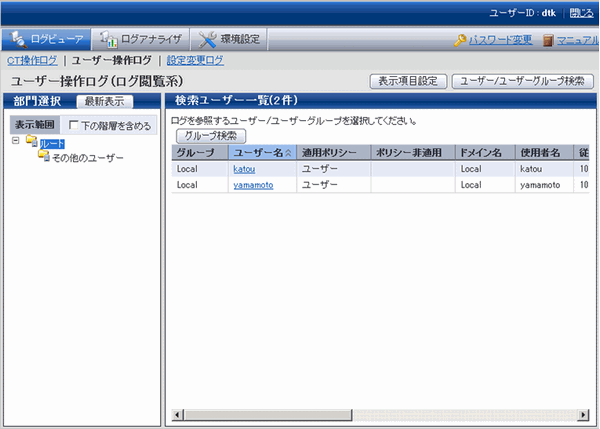Image resolution: width=600 pixels, height=429 pixels.
Task: Click the ルート folder icon in tree
Action: [x=32, y=144]
